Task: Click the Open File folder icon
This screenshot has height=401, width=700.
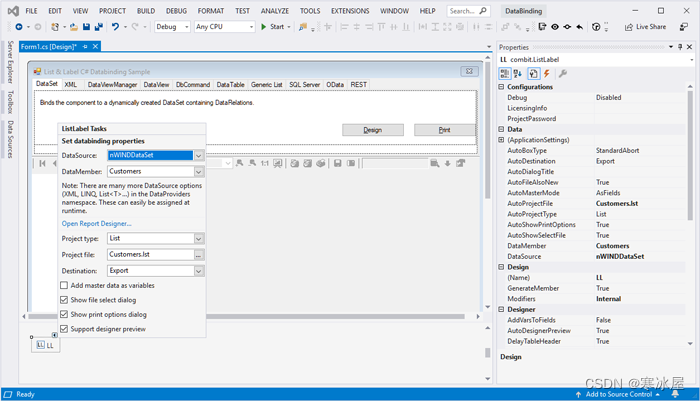Action: 74,27
